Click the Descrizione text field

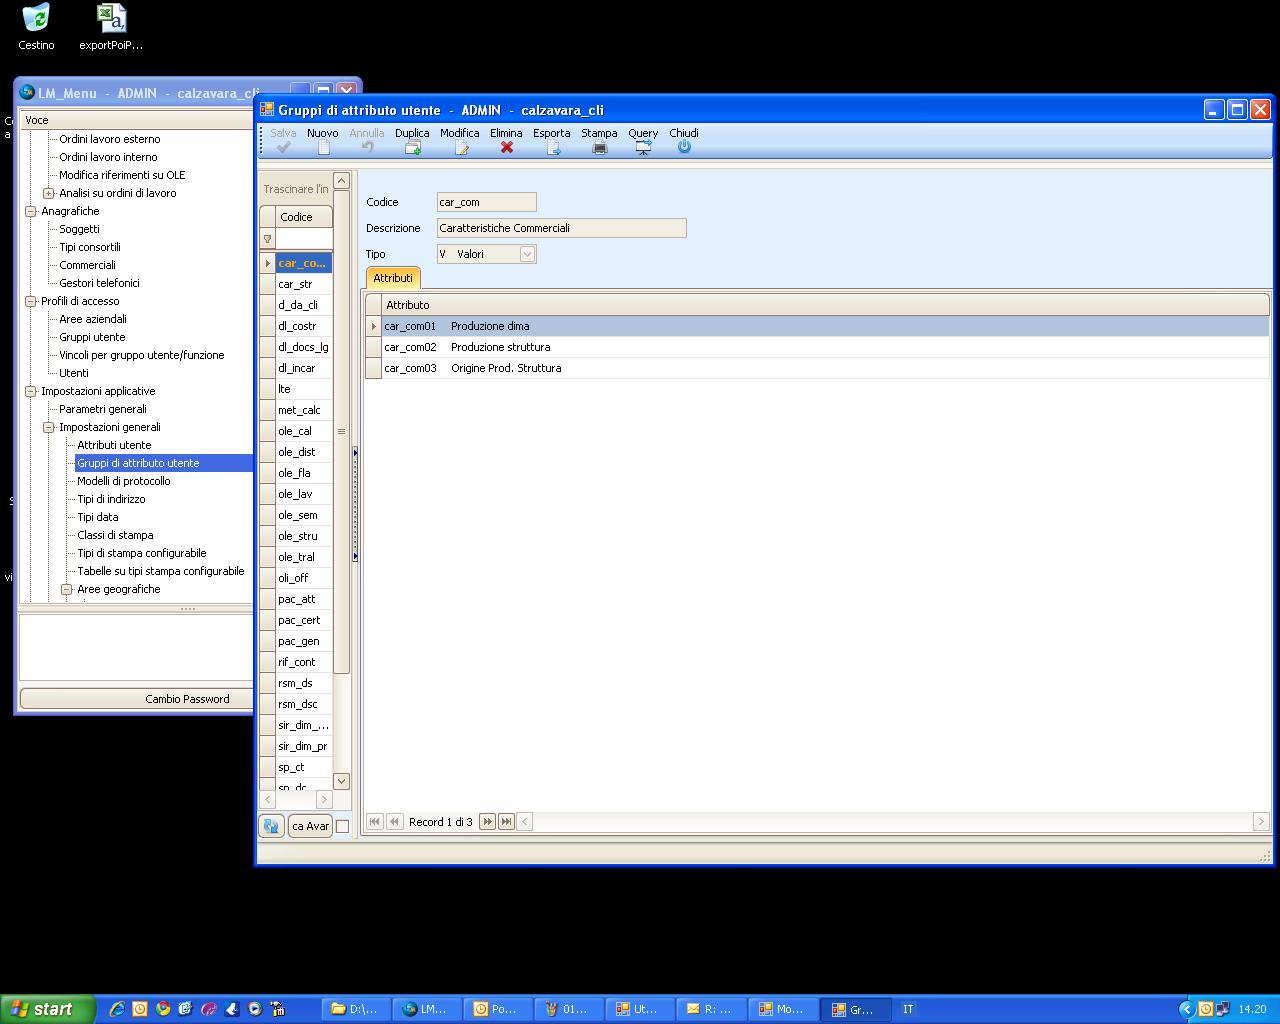click(x=561, y=228)
